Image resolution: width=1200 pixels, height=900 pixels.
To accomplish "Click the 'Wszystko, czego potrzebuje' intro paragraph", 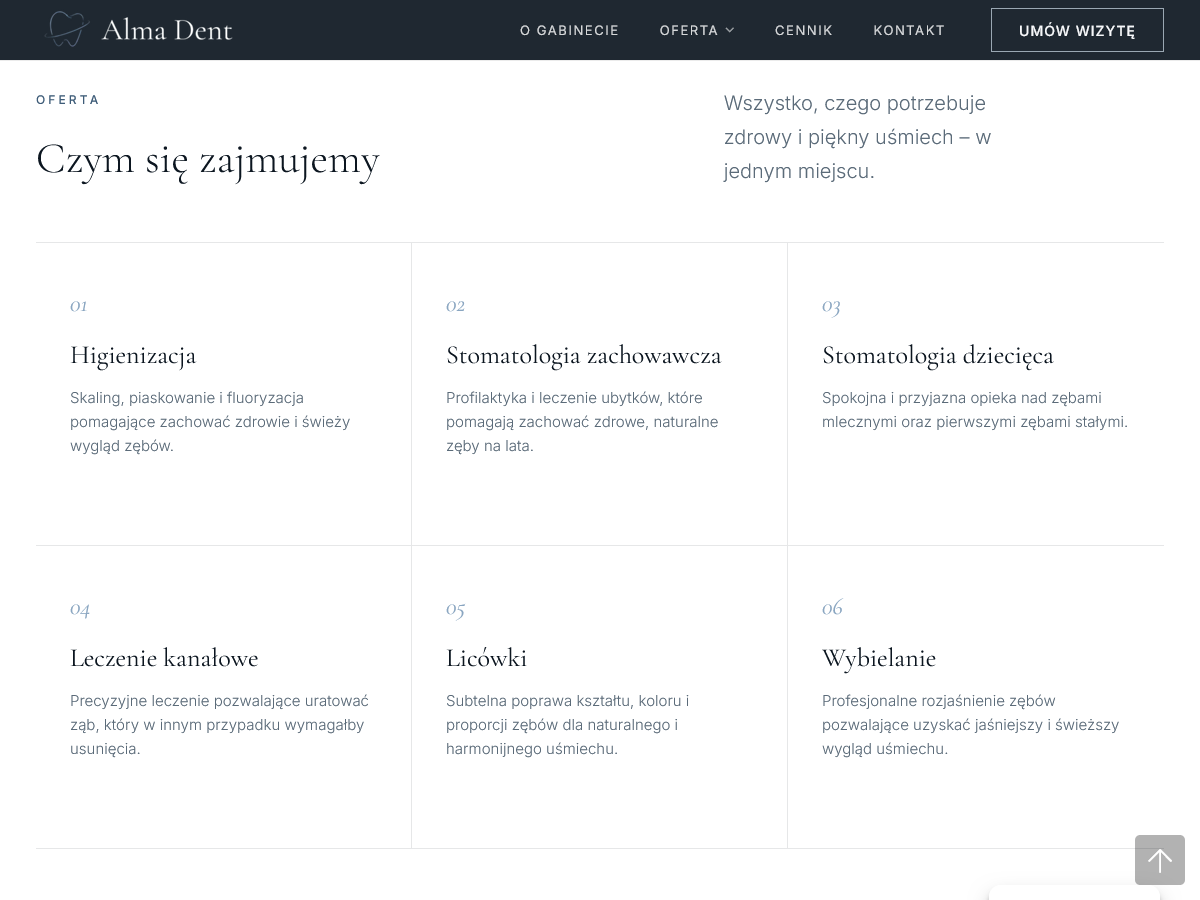I will click(857, 137).
